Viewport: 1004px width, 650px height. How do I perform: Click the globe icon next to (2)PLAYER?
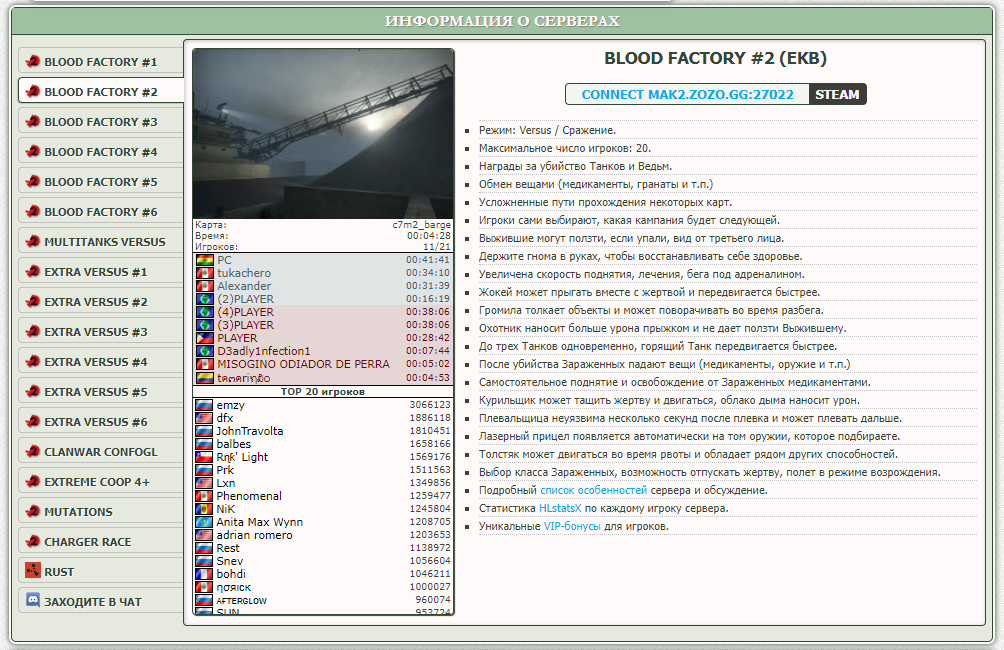pos(204,299)
